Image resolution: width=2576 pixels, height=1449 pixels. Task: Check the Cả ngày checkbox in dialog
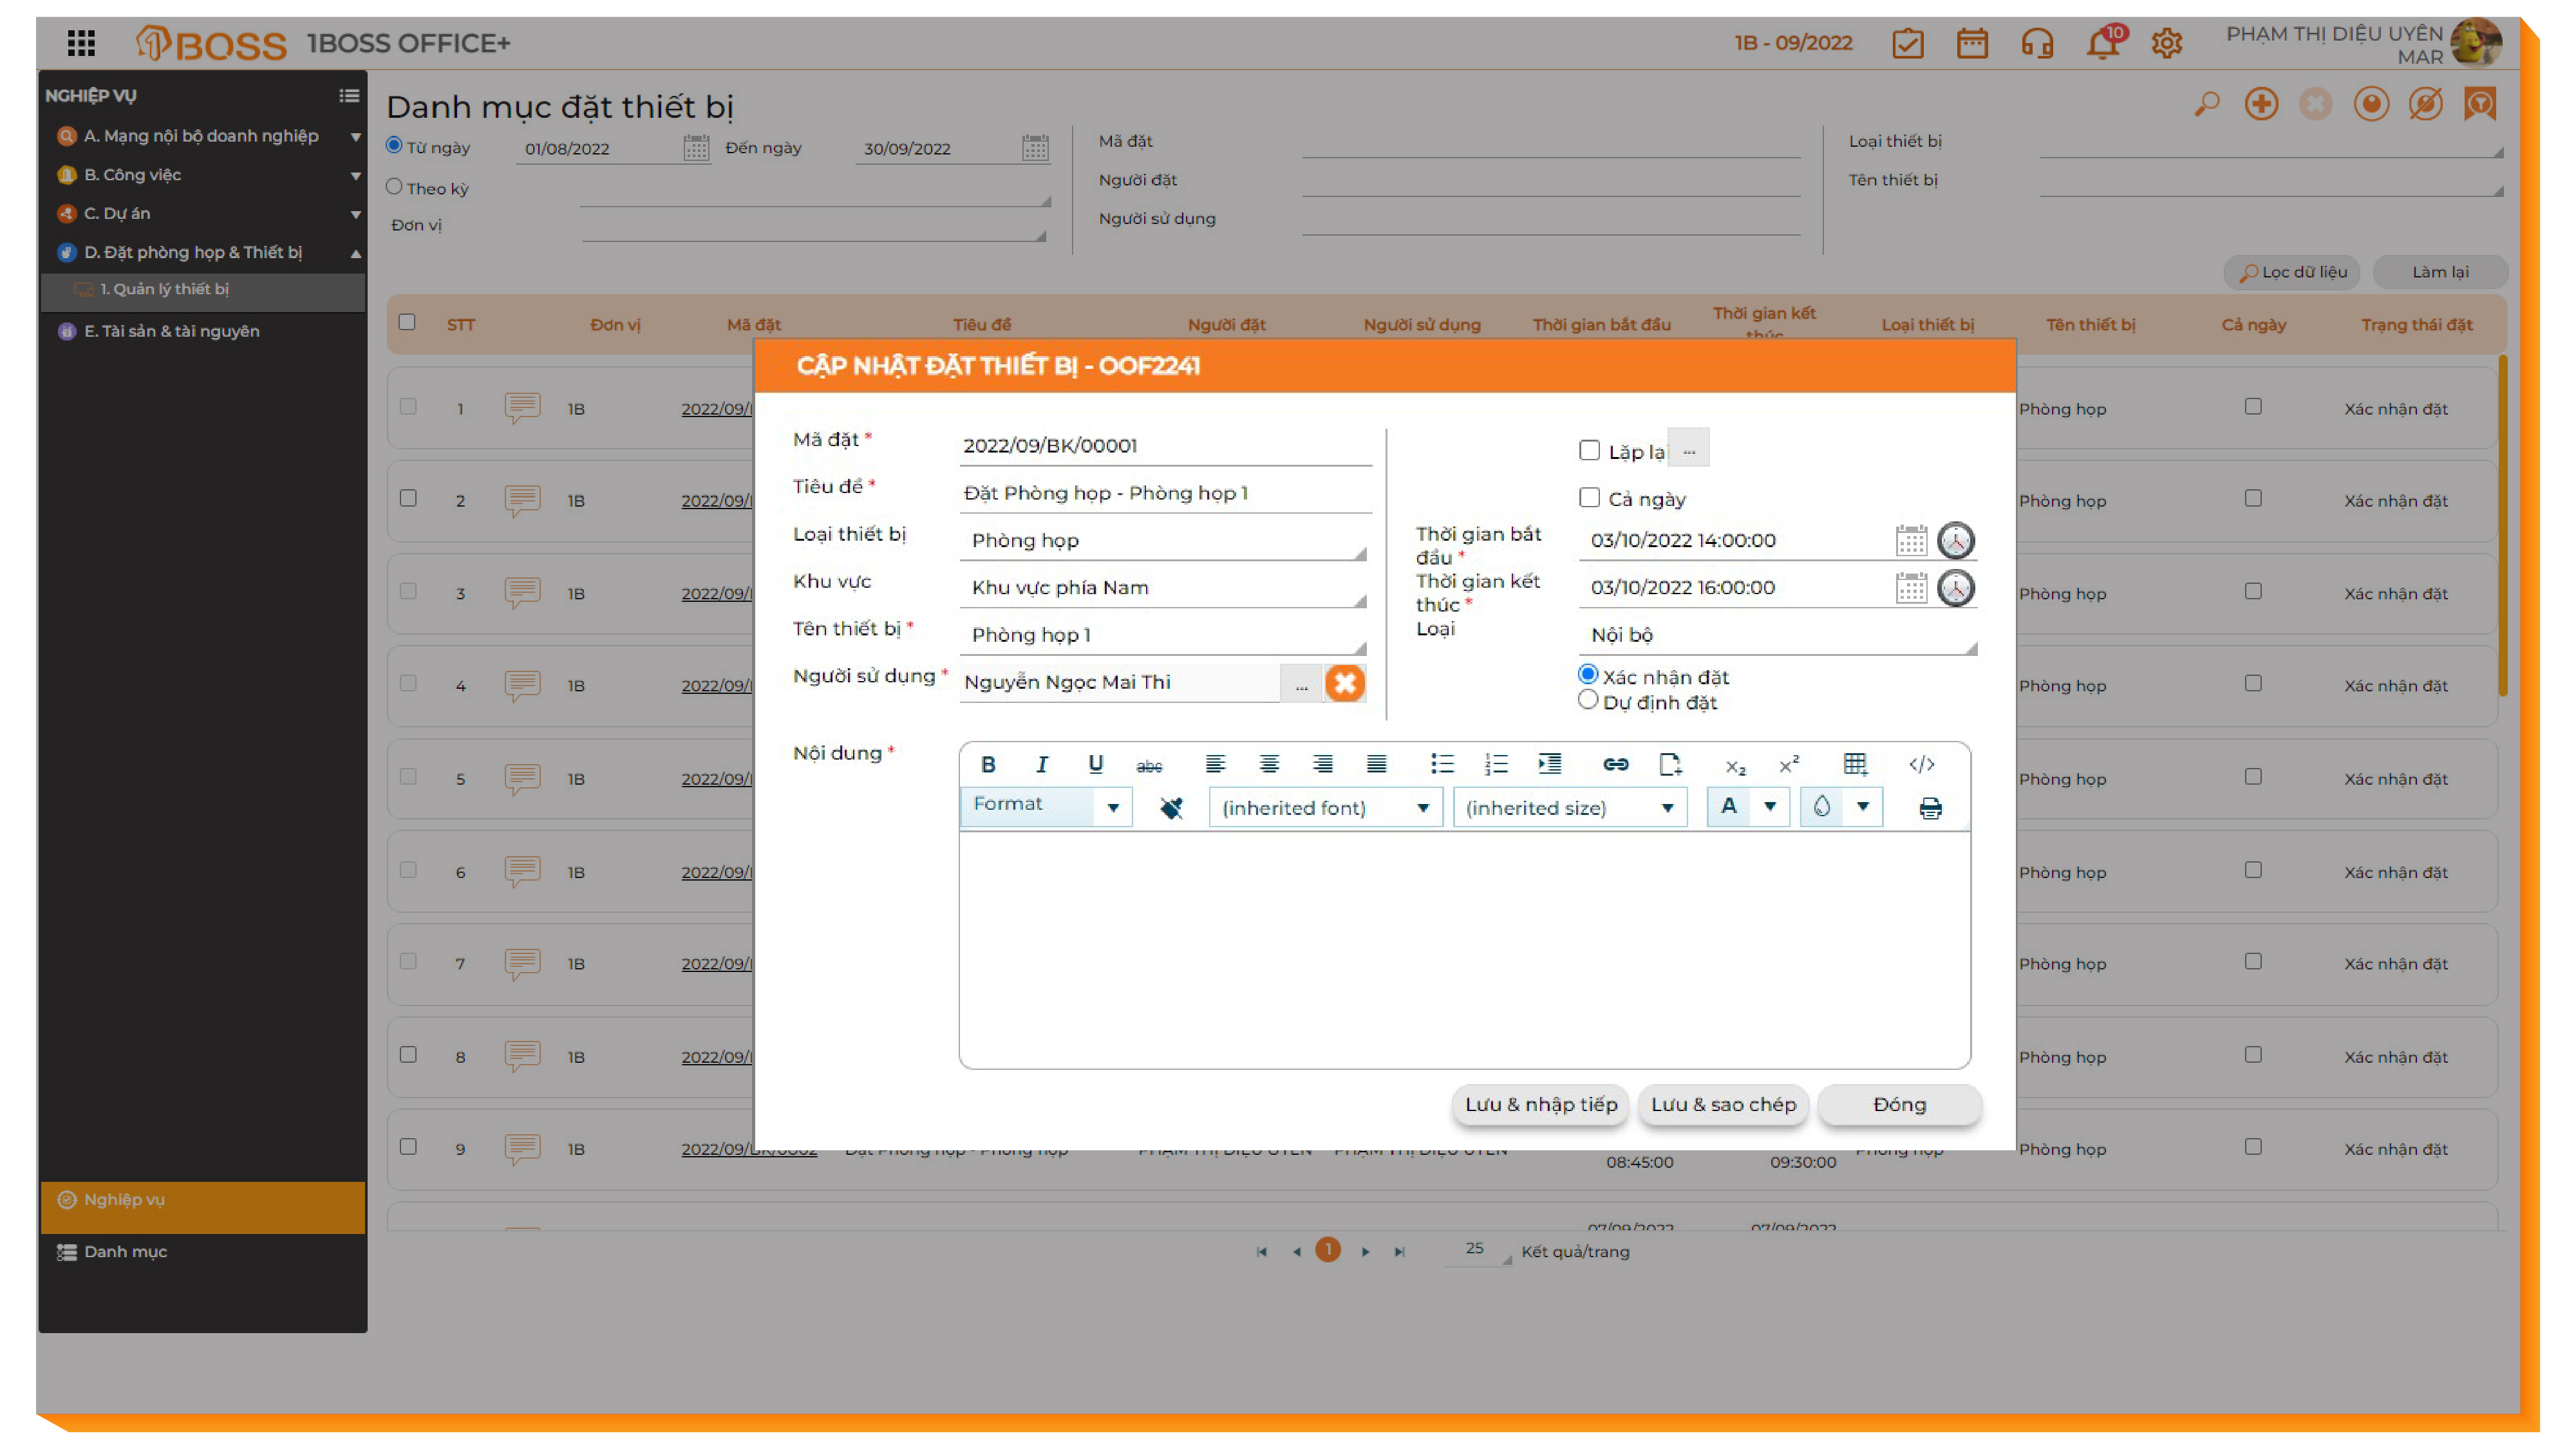tap(1589, 498)
